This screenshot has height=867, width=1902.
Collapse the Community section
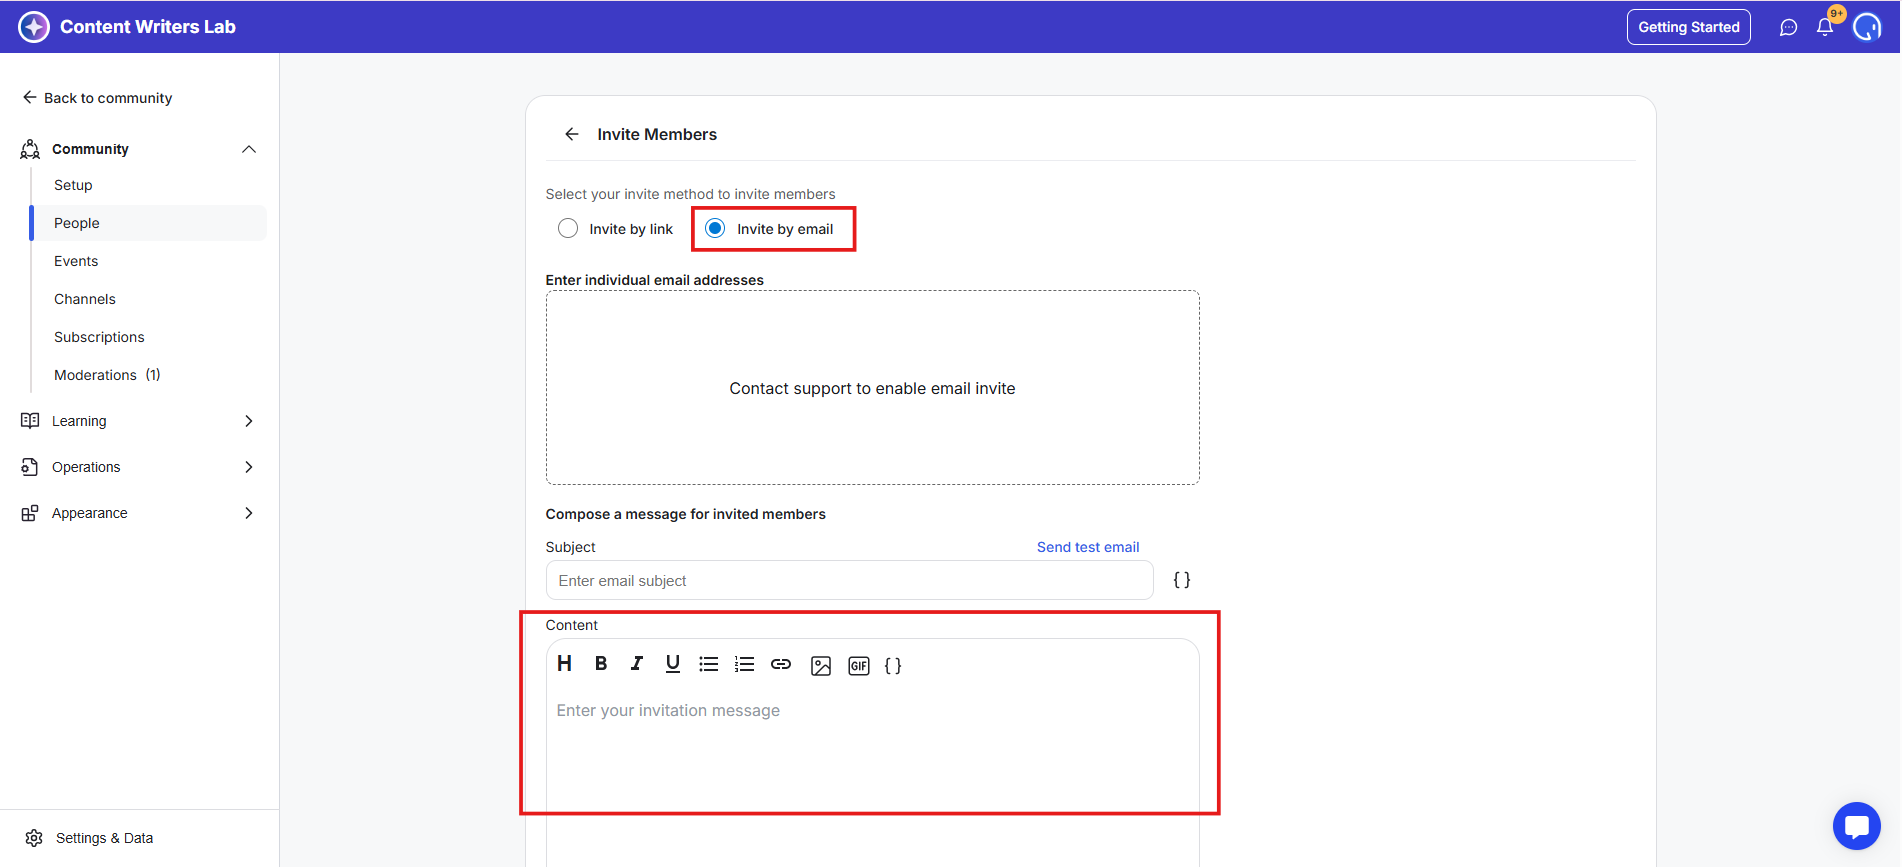(249, 149)
